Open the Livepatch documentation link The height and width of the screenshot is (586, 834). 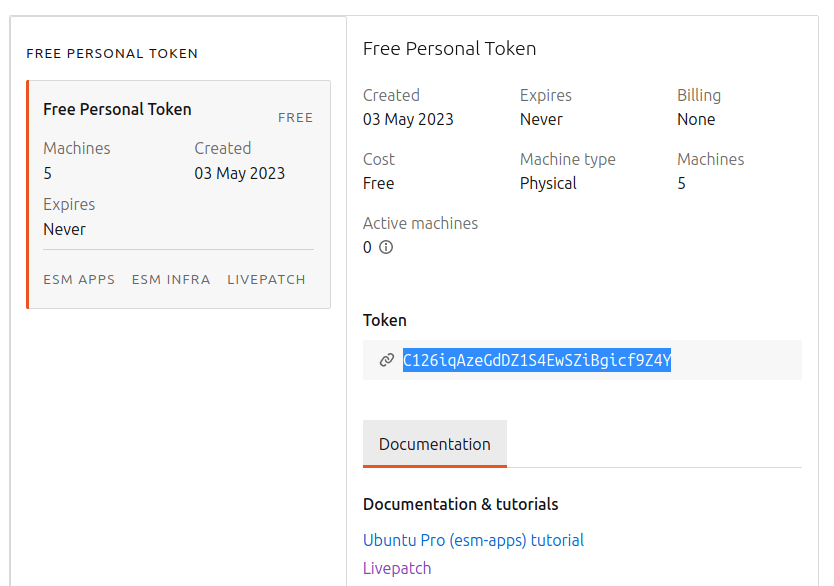pos(396,567)
